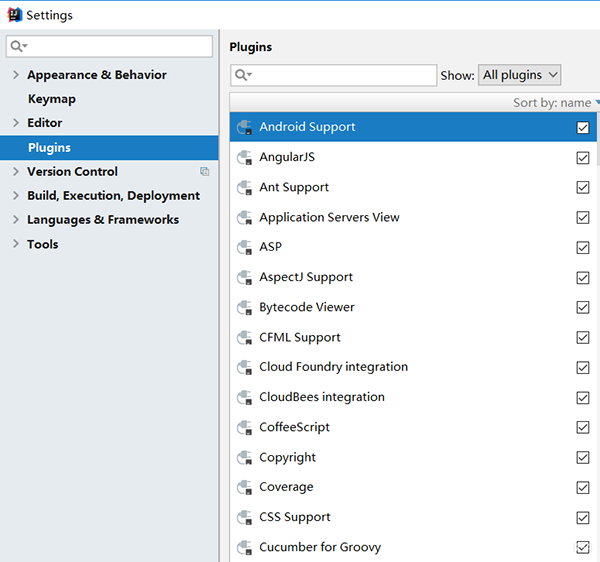600x562 pixels.
Task: Disable the CoffeeScript checkbox
Action: [583, 428]
